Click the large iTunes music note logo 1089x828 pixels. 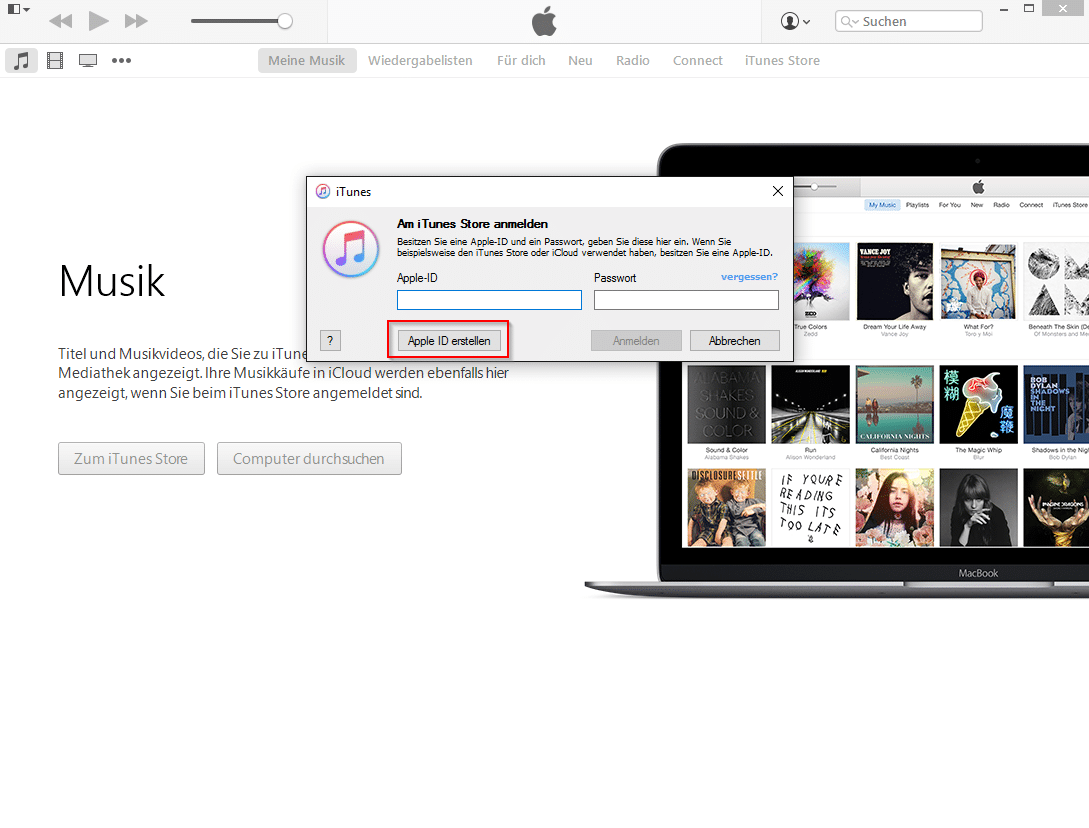(351, 249)
